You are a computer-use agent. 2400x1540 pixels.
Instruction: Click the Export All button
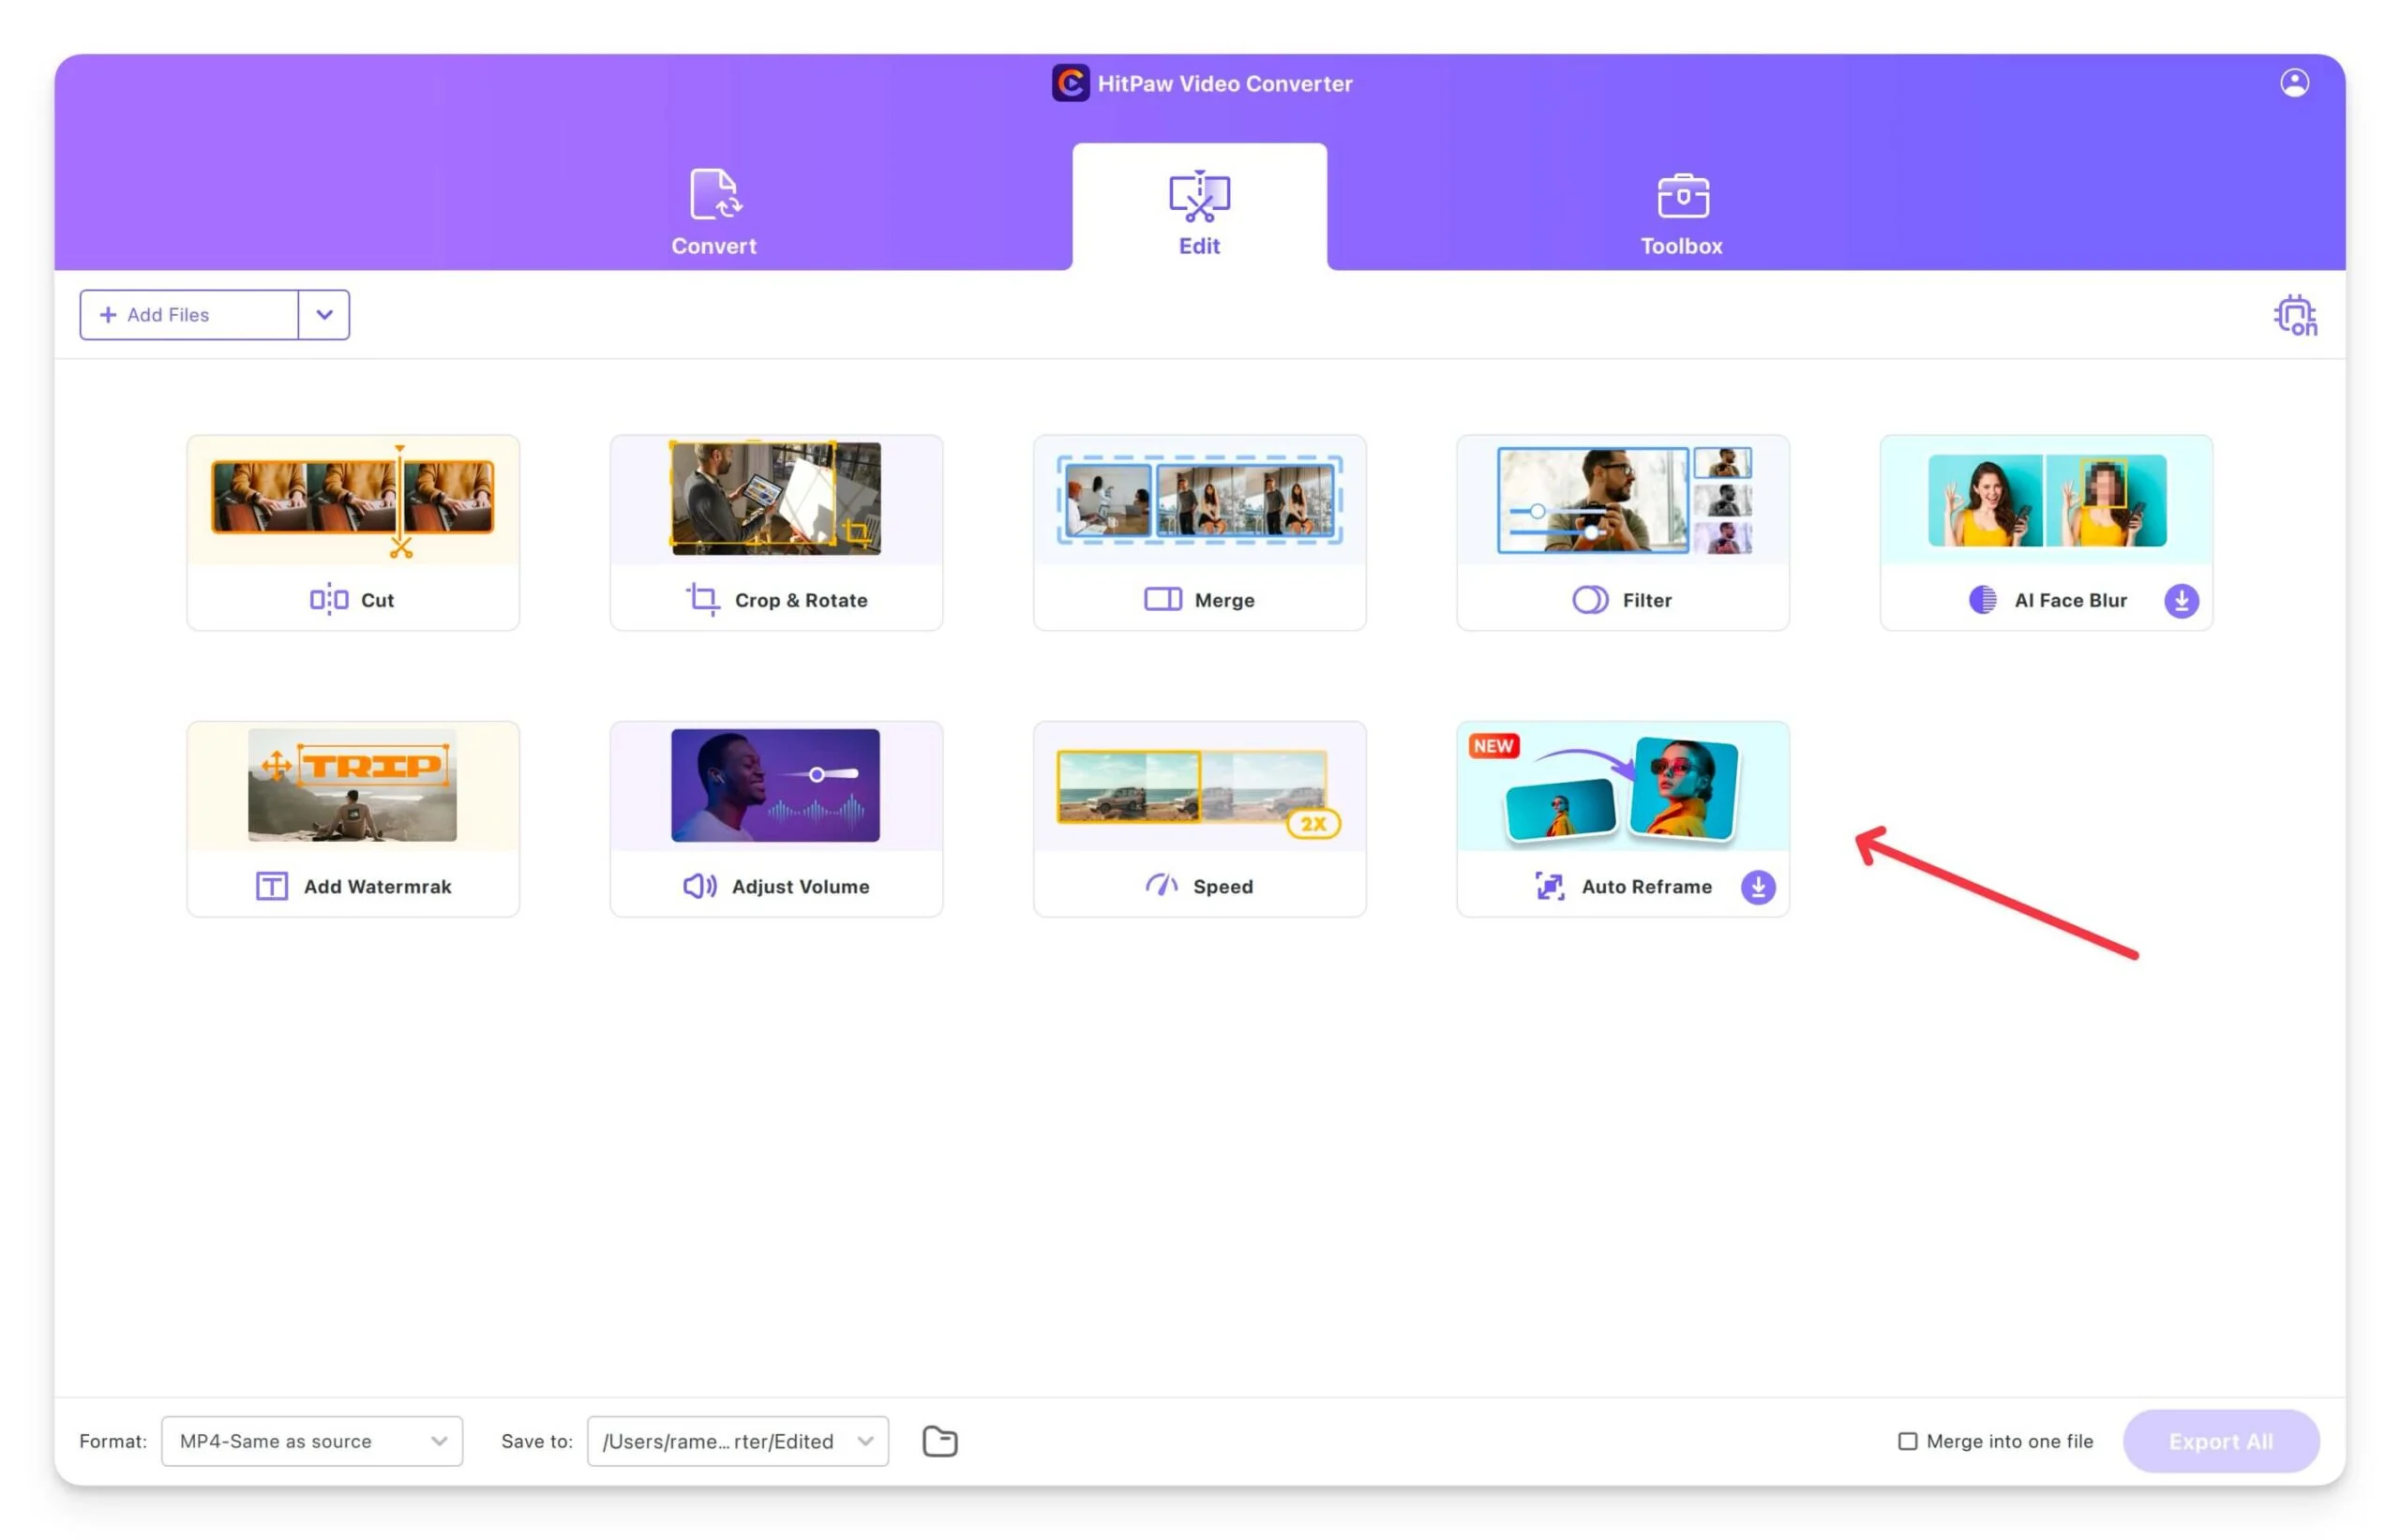(x=2220, y=1441)
